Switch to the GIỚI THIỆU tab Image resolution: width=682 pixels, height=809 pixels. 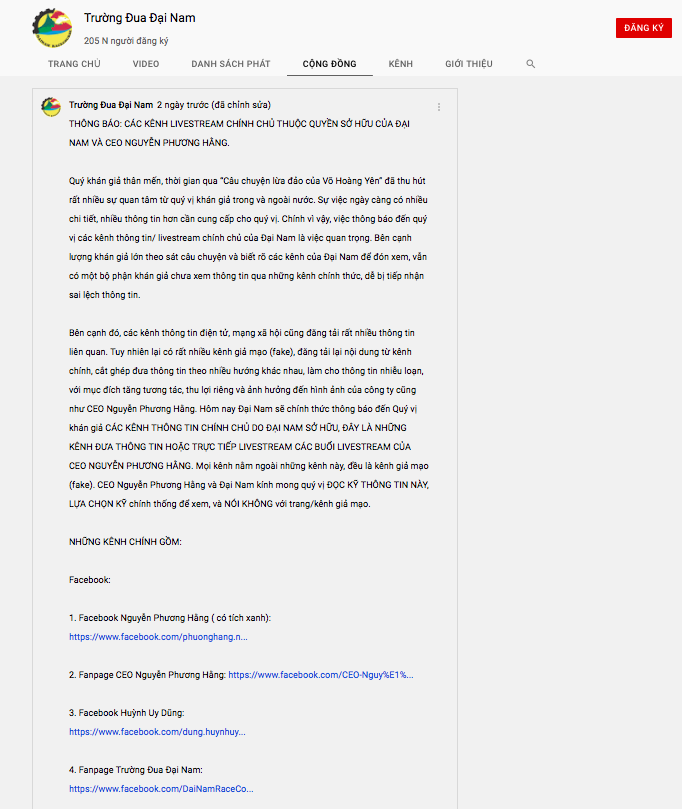click(469, 64)
